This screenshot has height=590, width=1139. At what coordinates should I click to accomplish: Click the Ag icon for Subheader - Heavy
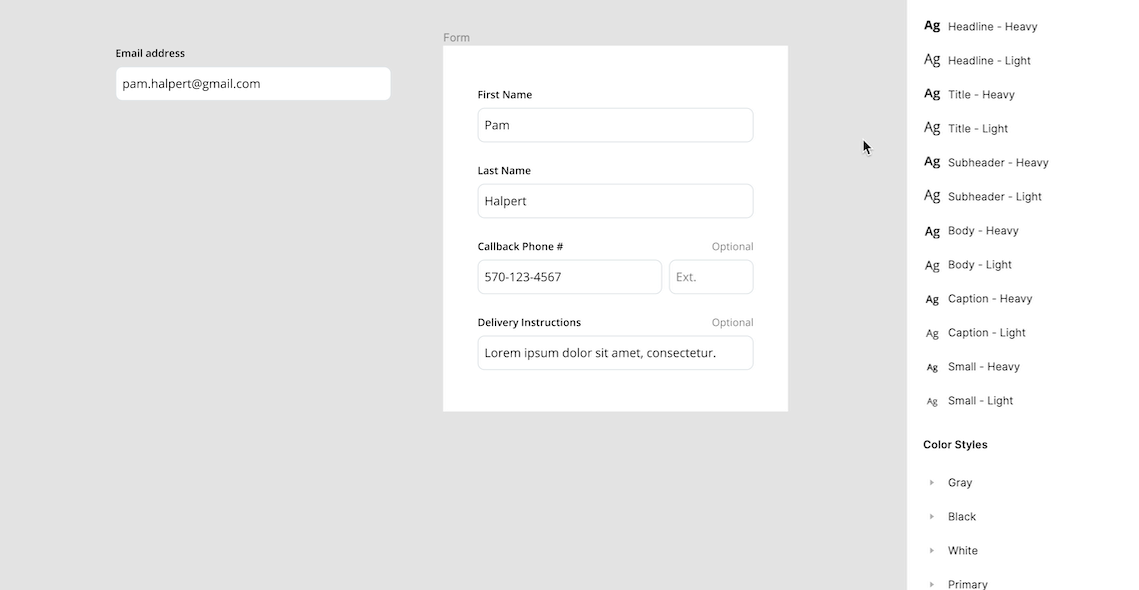coord(932,163)
